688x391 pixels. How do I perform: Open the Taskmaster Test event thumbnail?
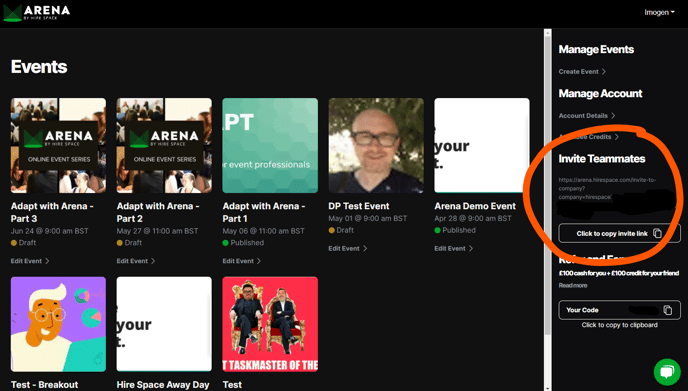[x=270, y=324]
